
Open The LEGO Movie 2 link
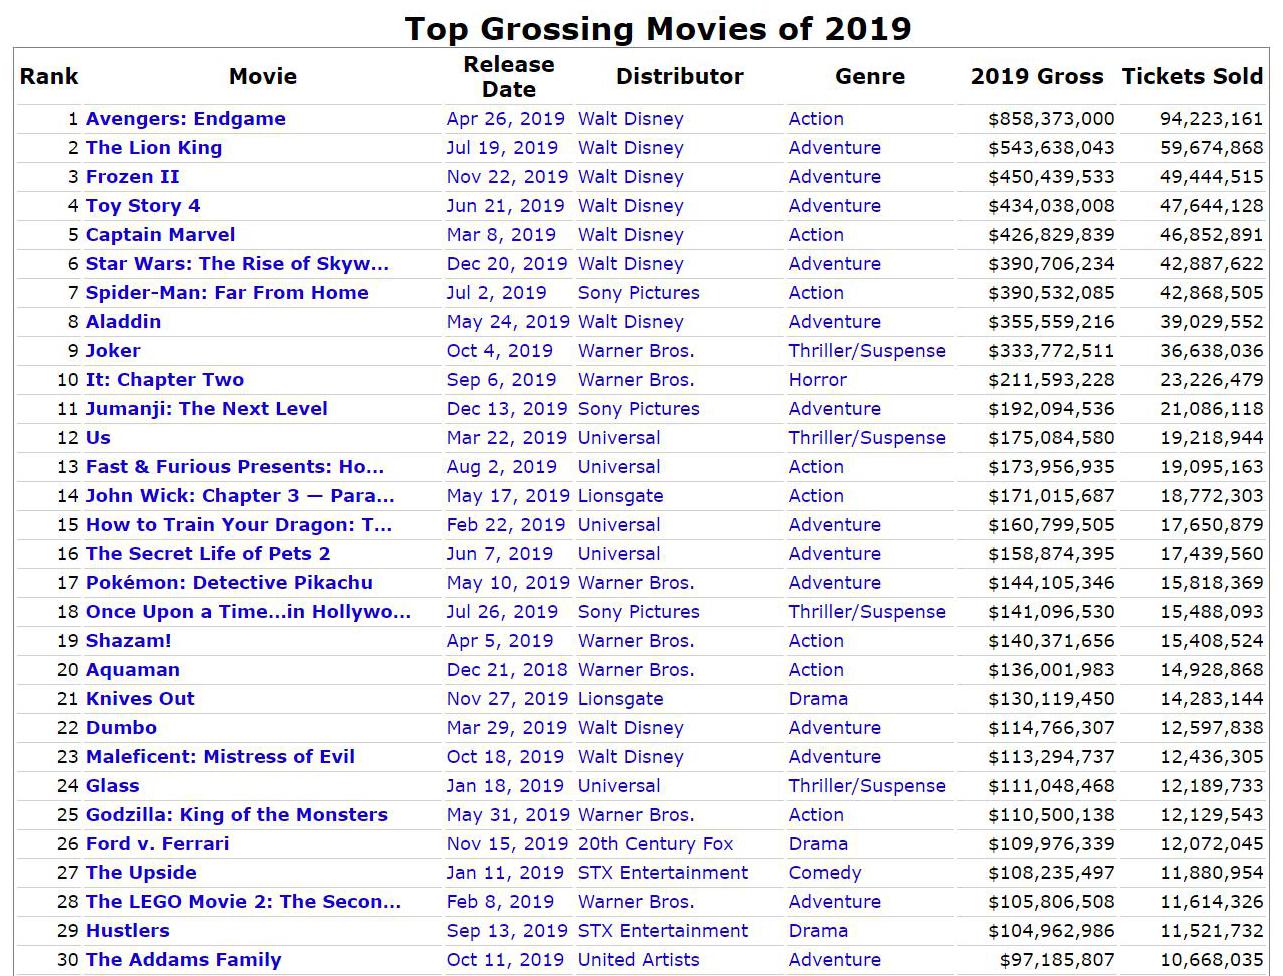pos(243,901)
